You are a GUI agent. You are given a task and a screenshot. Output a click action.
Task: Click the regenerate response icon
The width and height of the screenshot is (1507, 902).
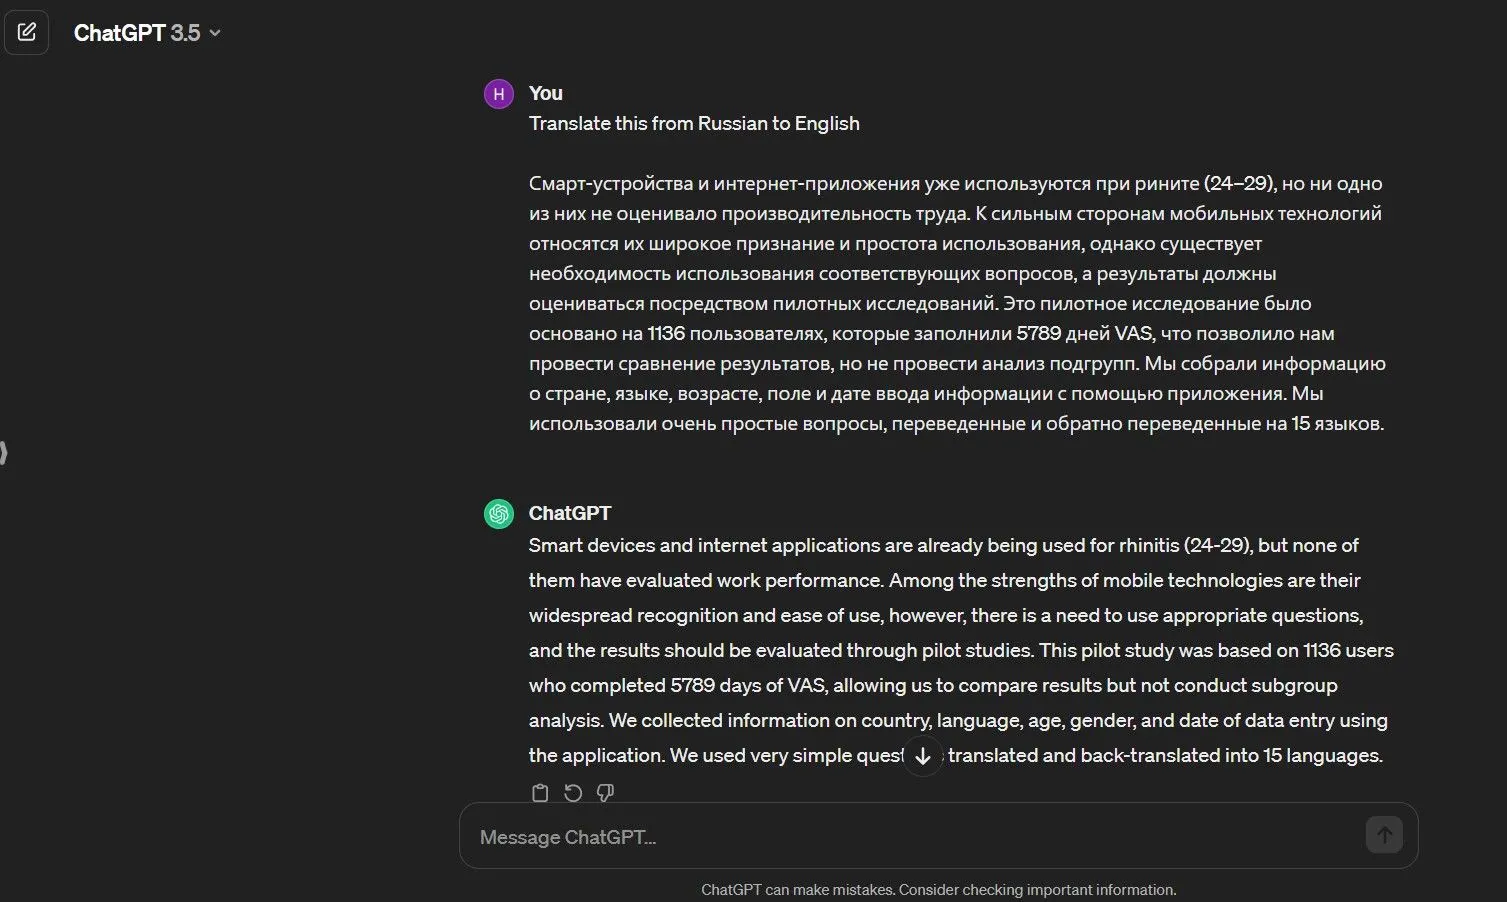click(572, 792)
